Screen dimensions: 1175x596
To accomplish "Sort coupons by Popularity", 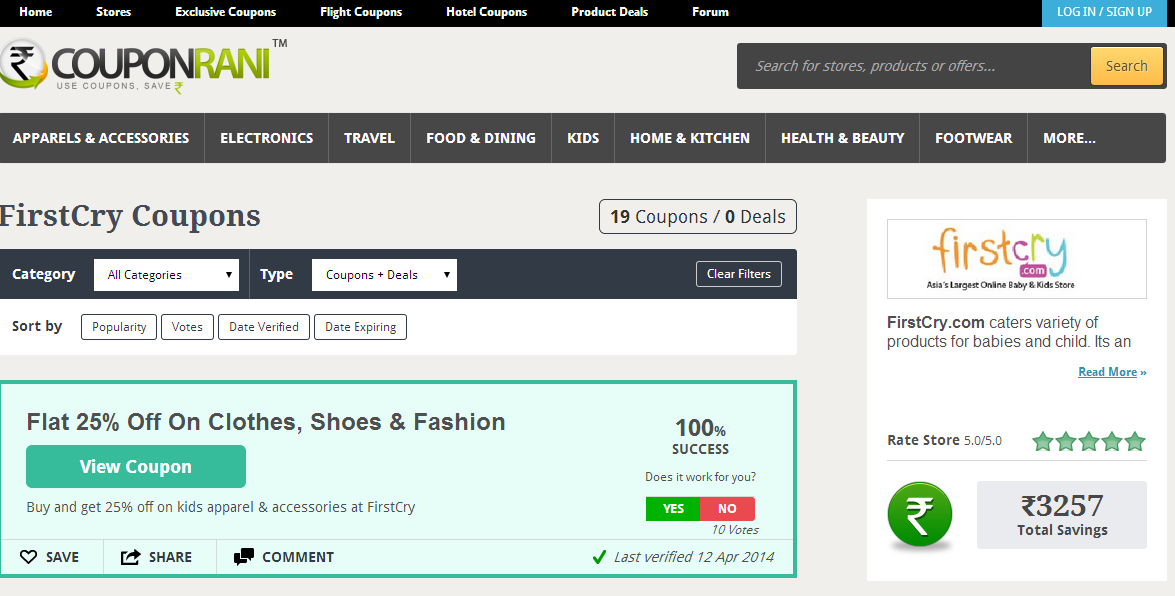I will point(119,327).
